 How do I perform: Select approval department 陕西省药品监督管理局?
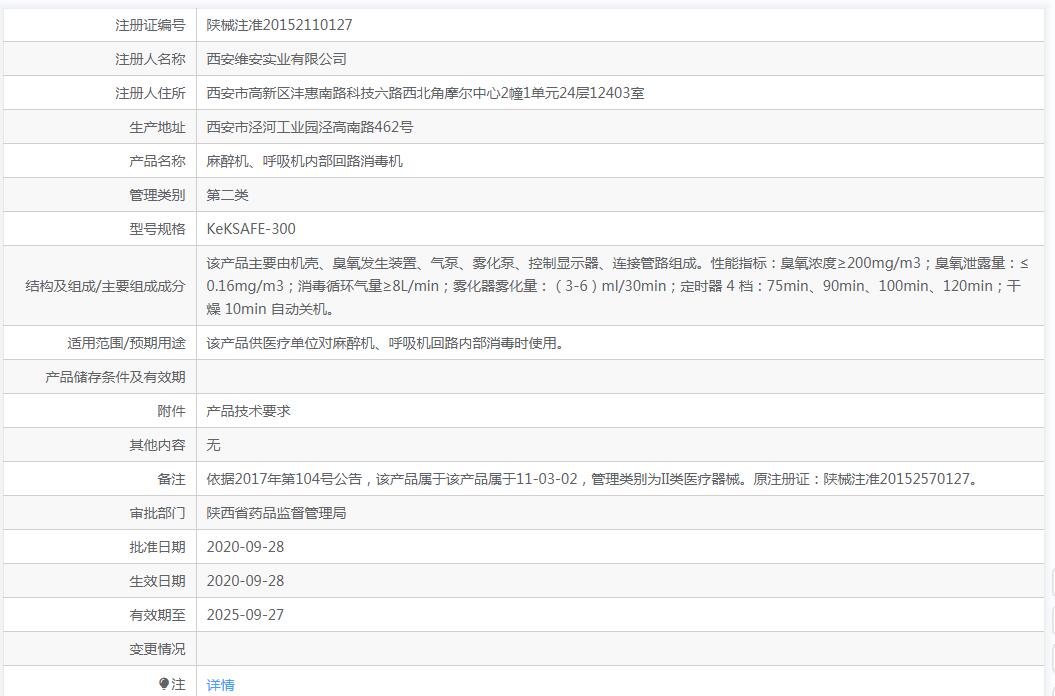277,513
